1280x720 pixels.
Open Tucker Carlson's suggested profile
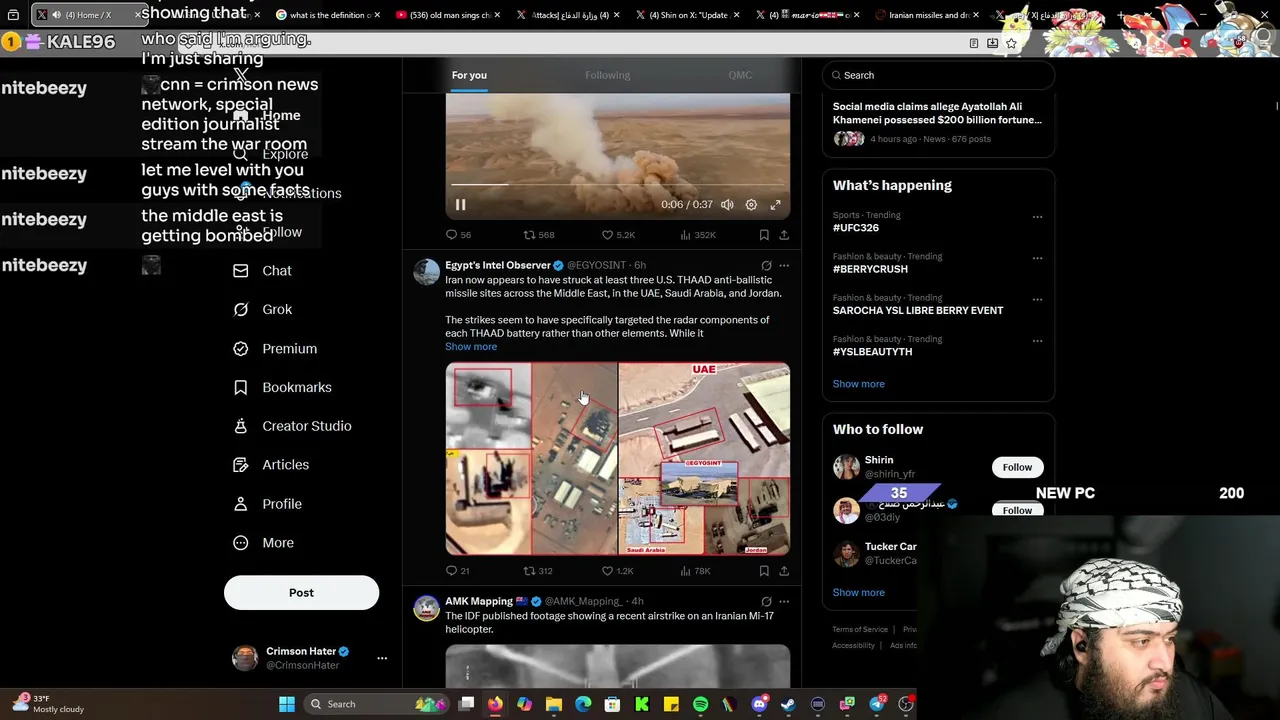[x=875, y=553]
